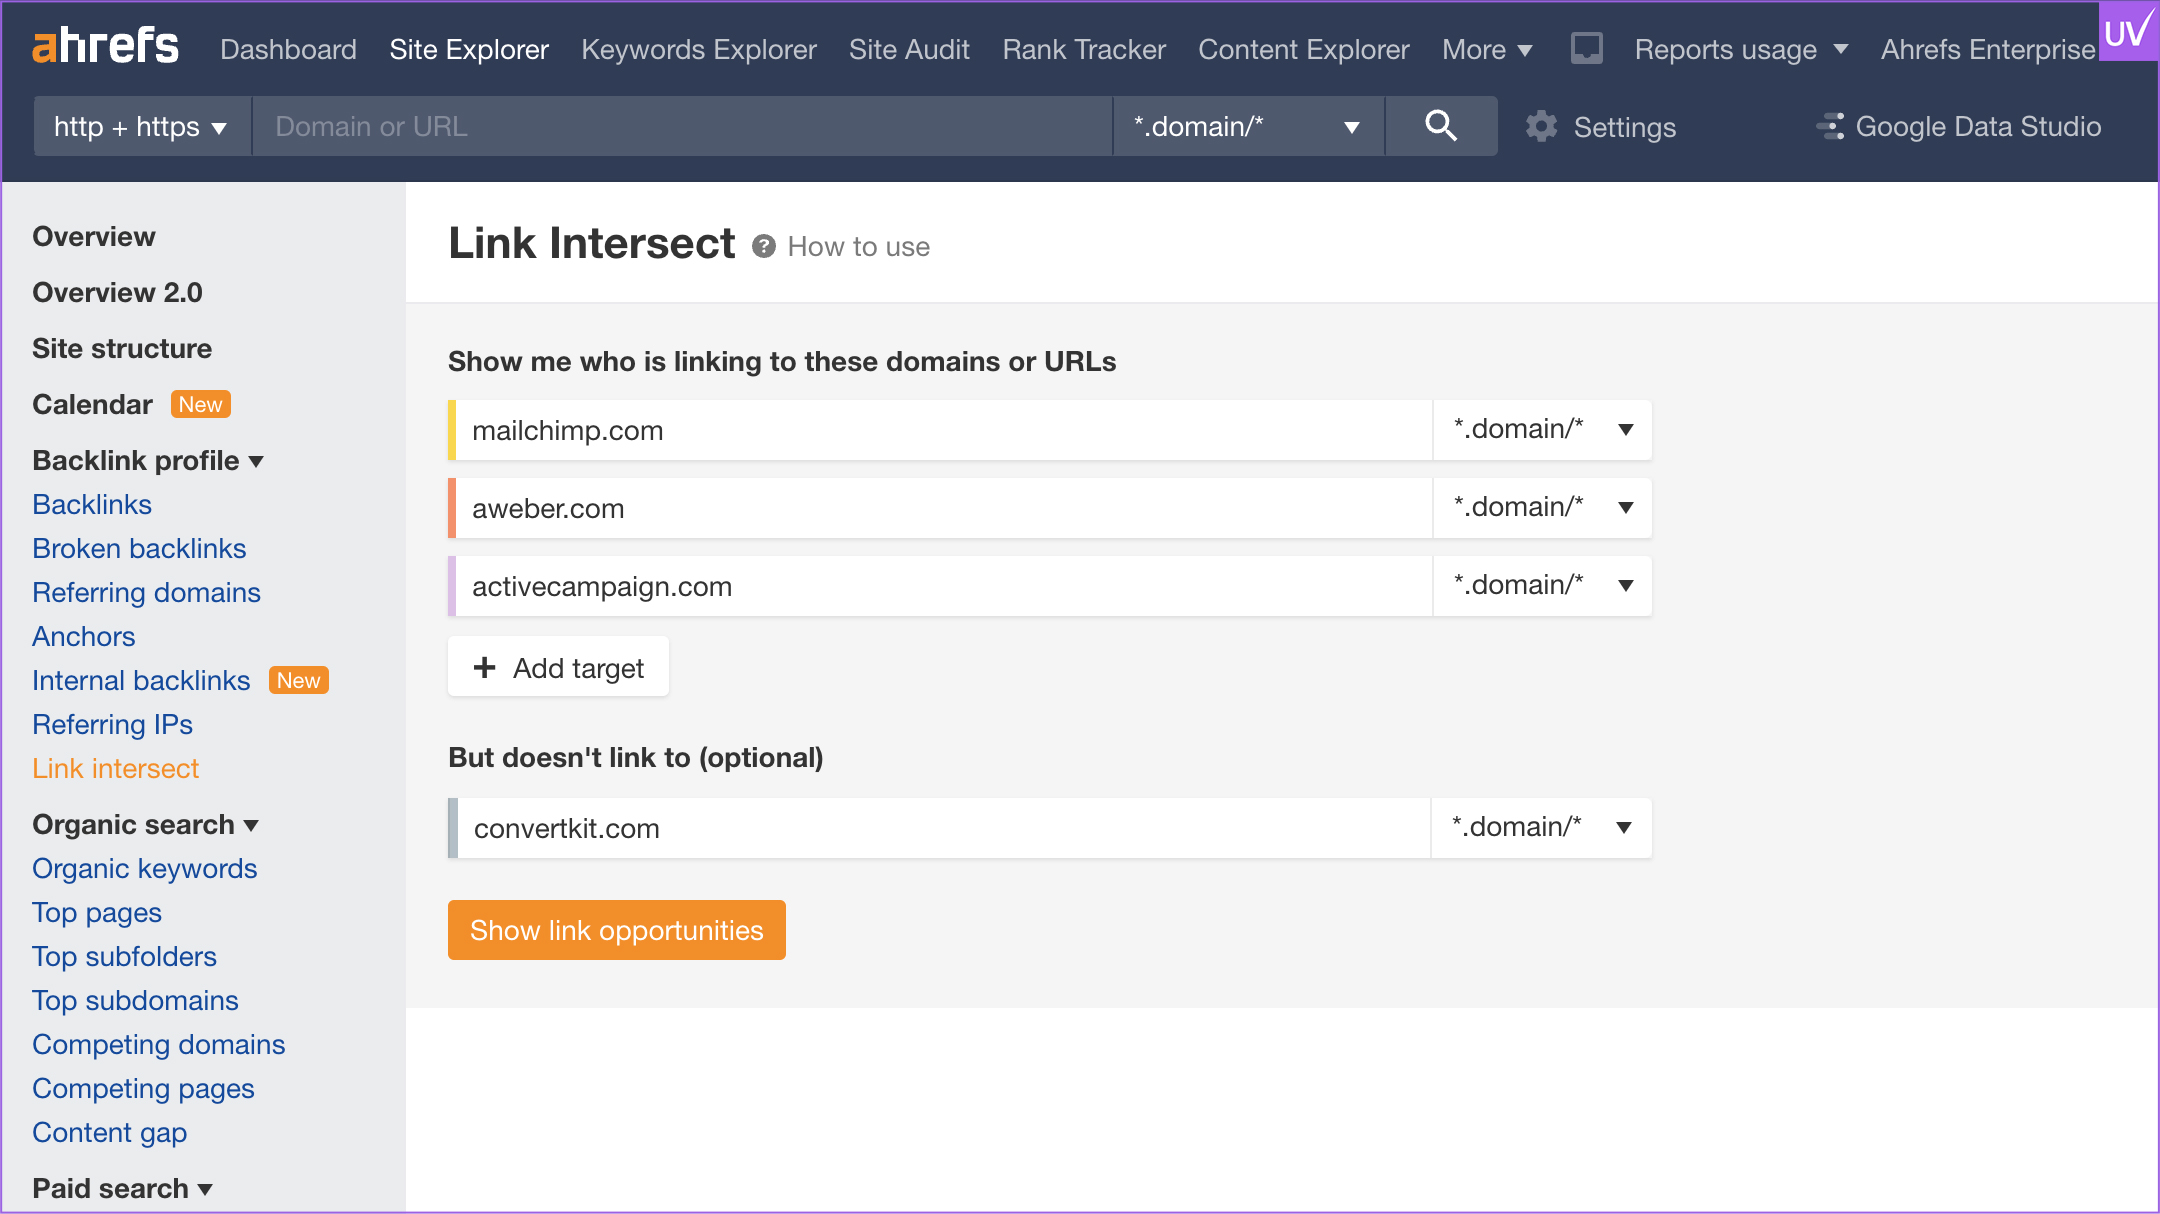Click the question mark help icon
The height and width of the screenshot is (1214, 2160).
point(764,246)
